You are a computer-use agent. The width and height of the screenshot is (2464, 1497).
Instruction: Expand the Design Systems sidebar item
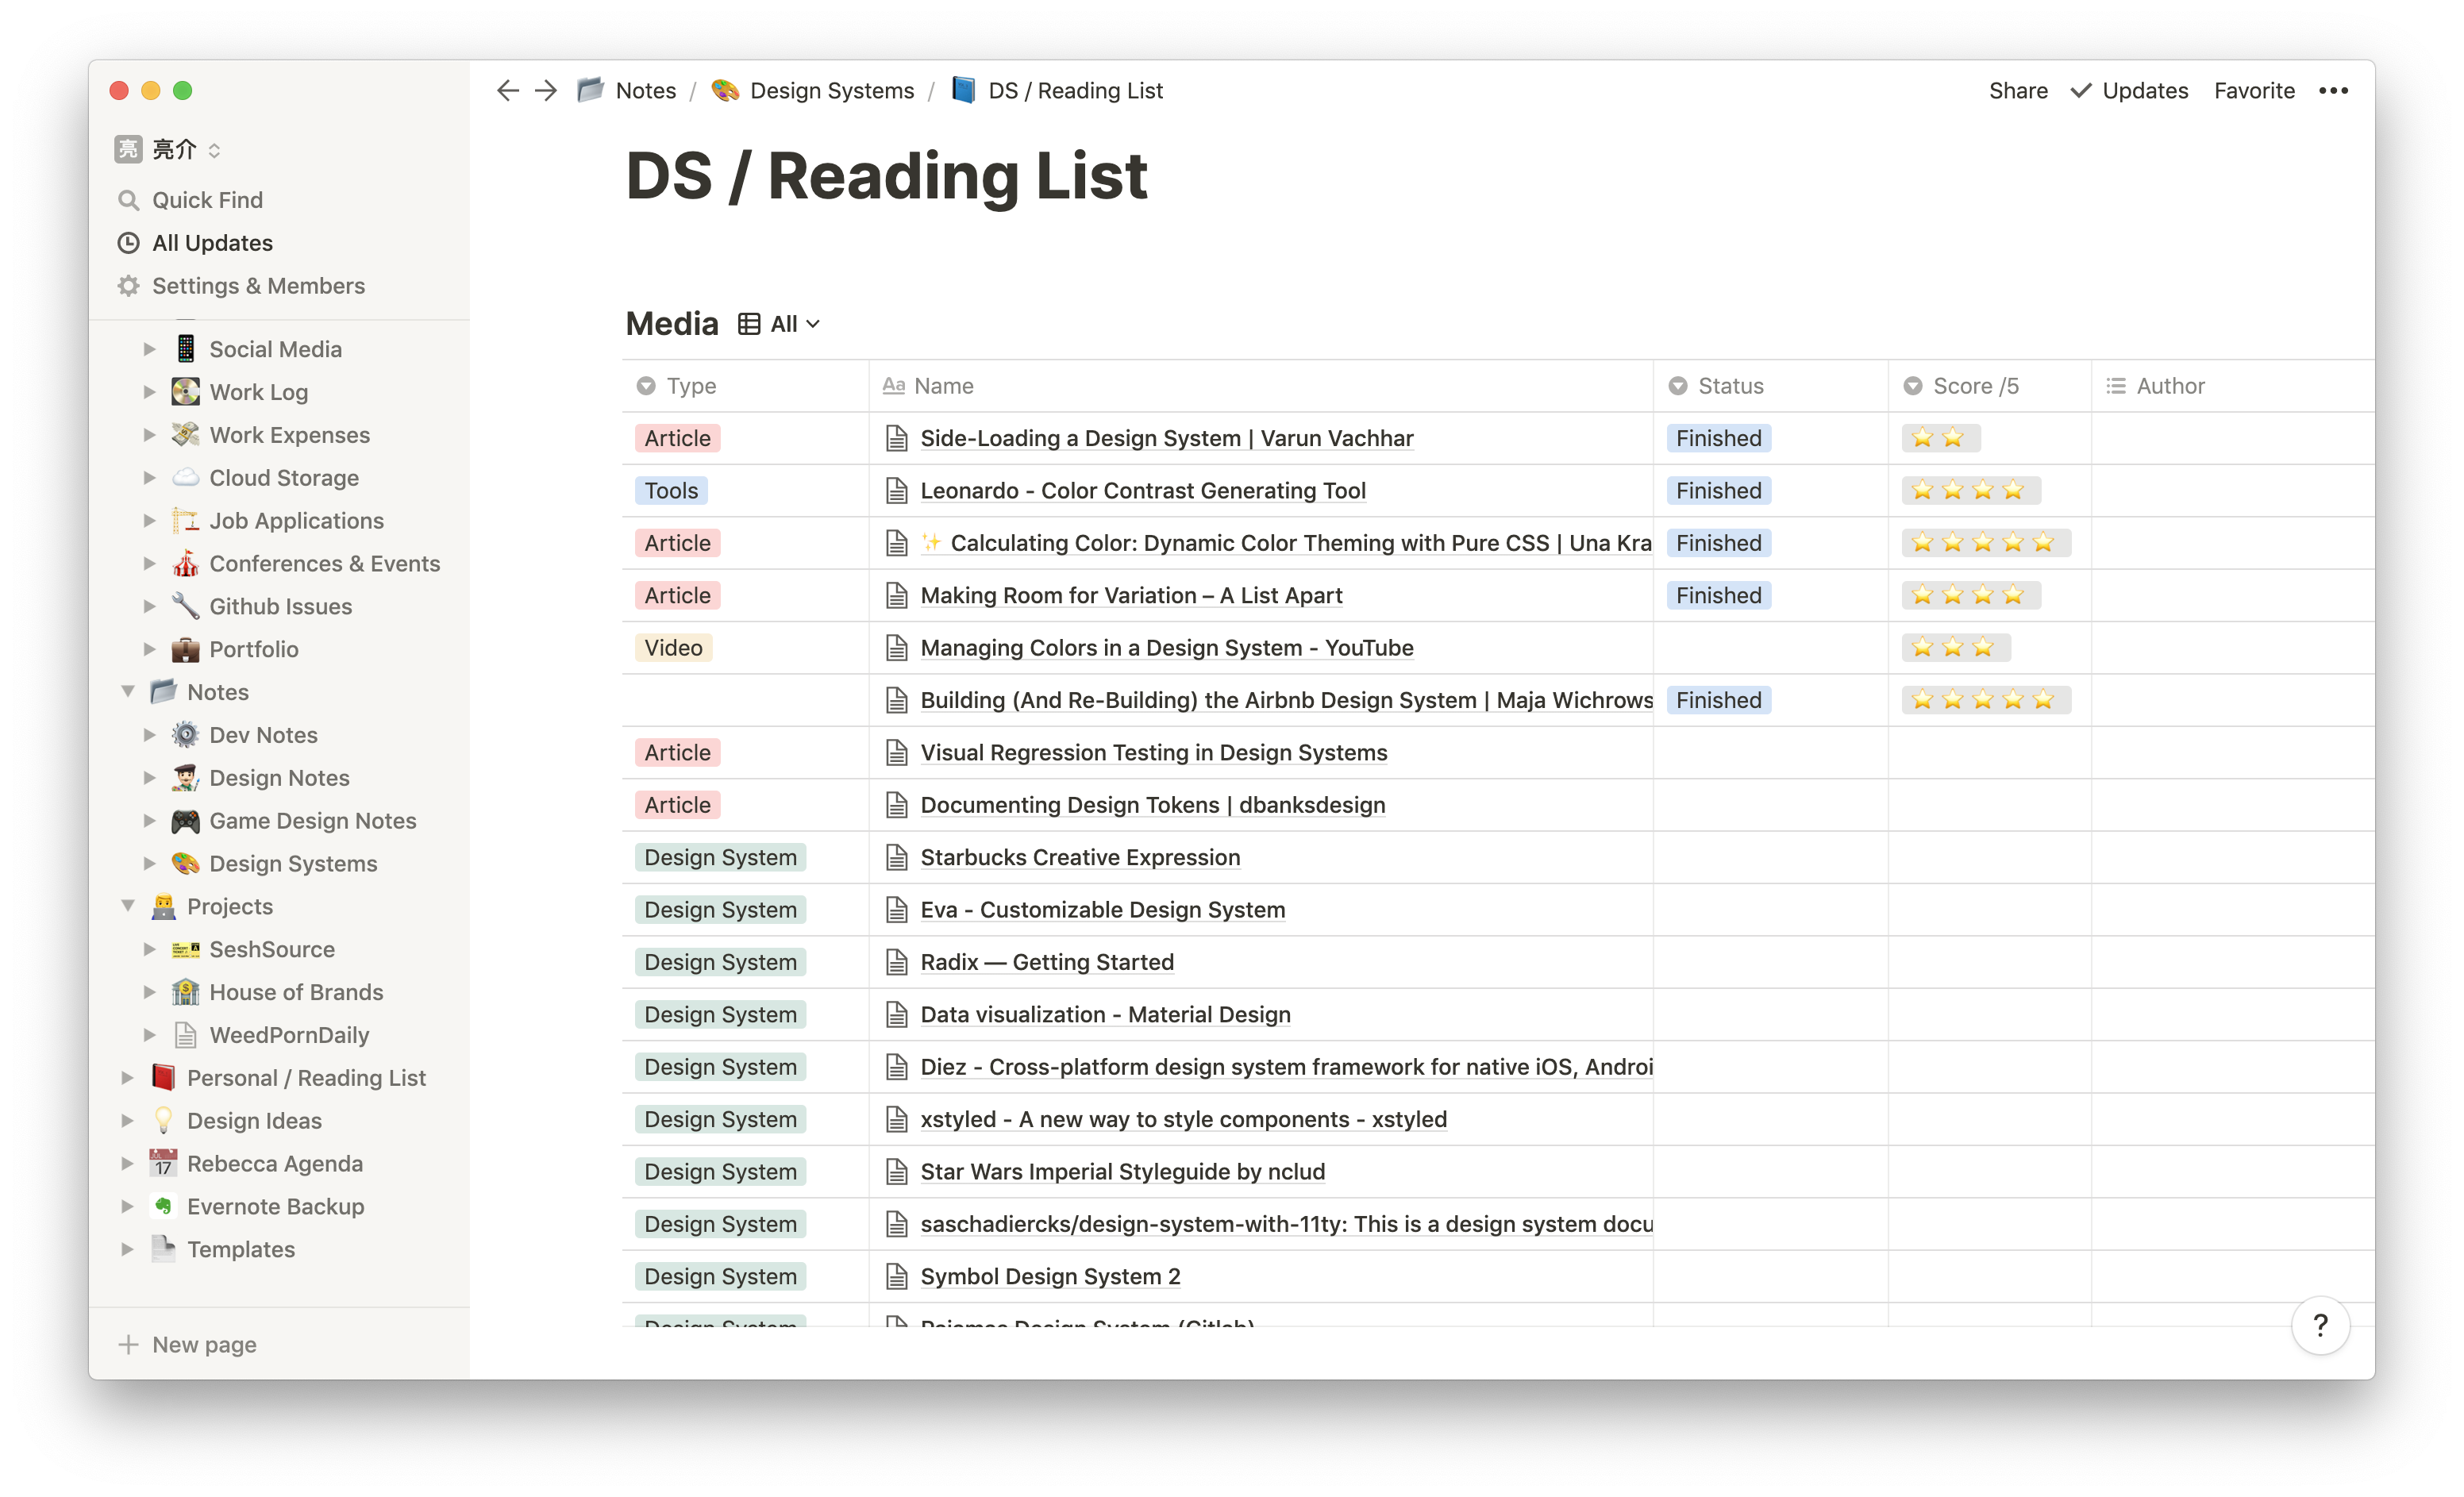coord(148,864)
